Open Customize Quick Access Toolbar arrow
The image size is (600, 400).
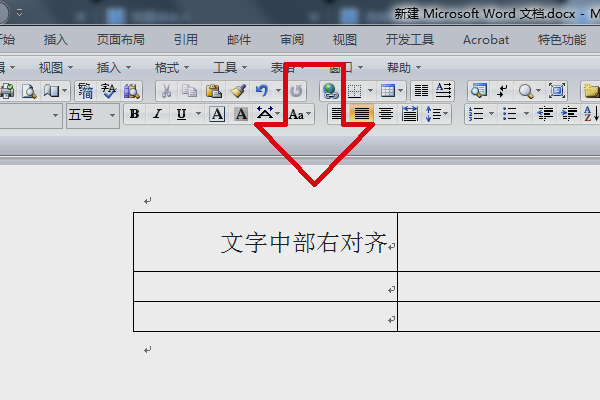pos(19,13)
